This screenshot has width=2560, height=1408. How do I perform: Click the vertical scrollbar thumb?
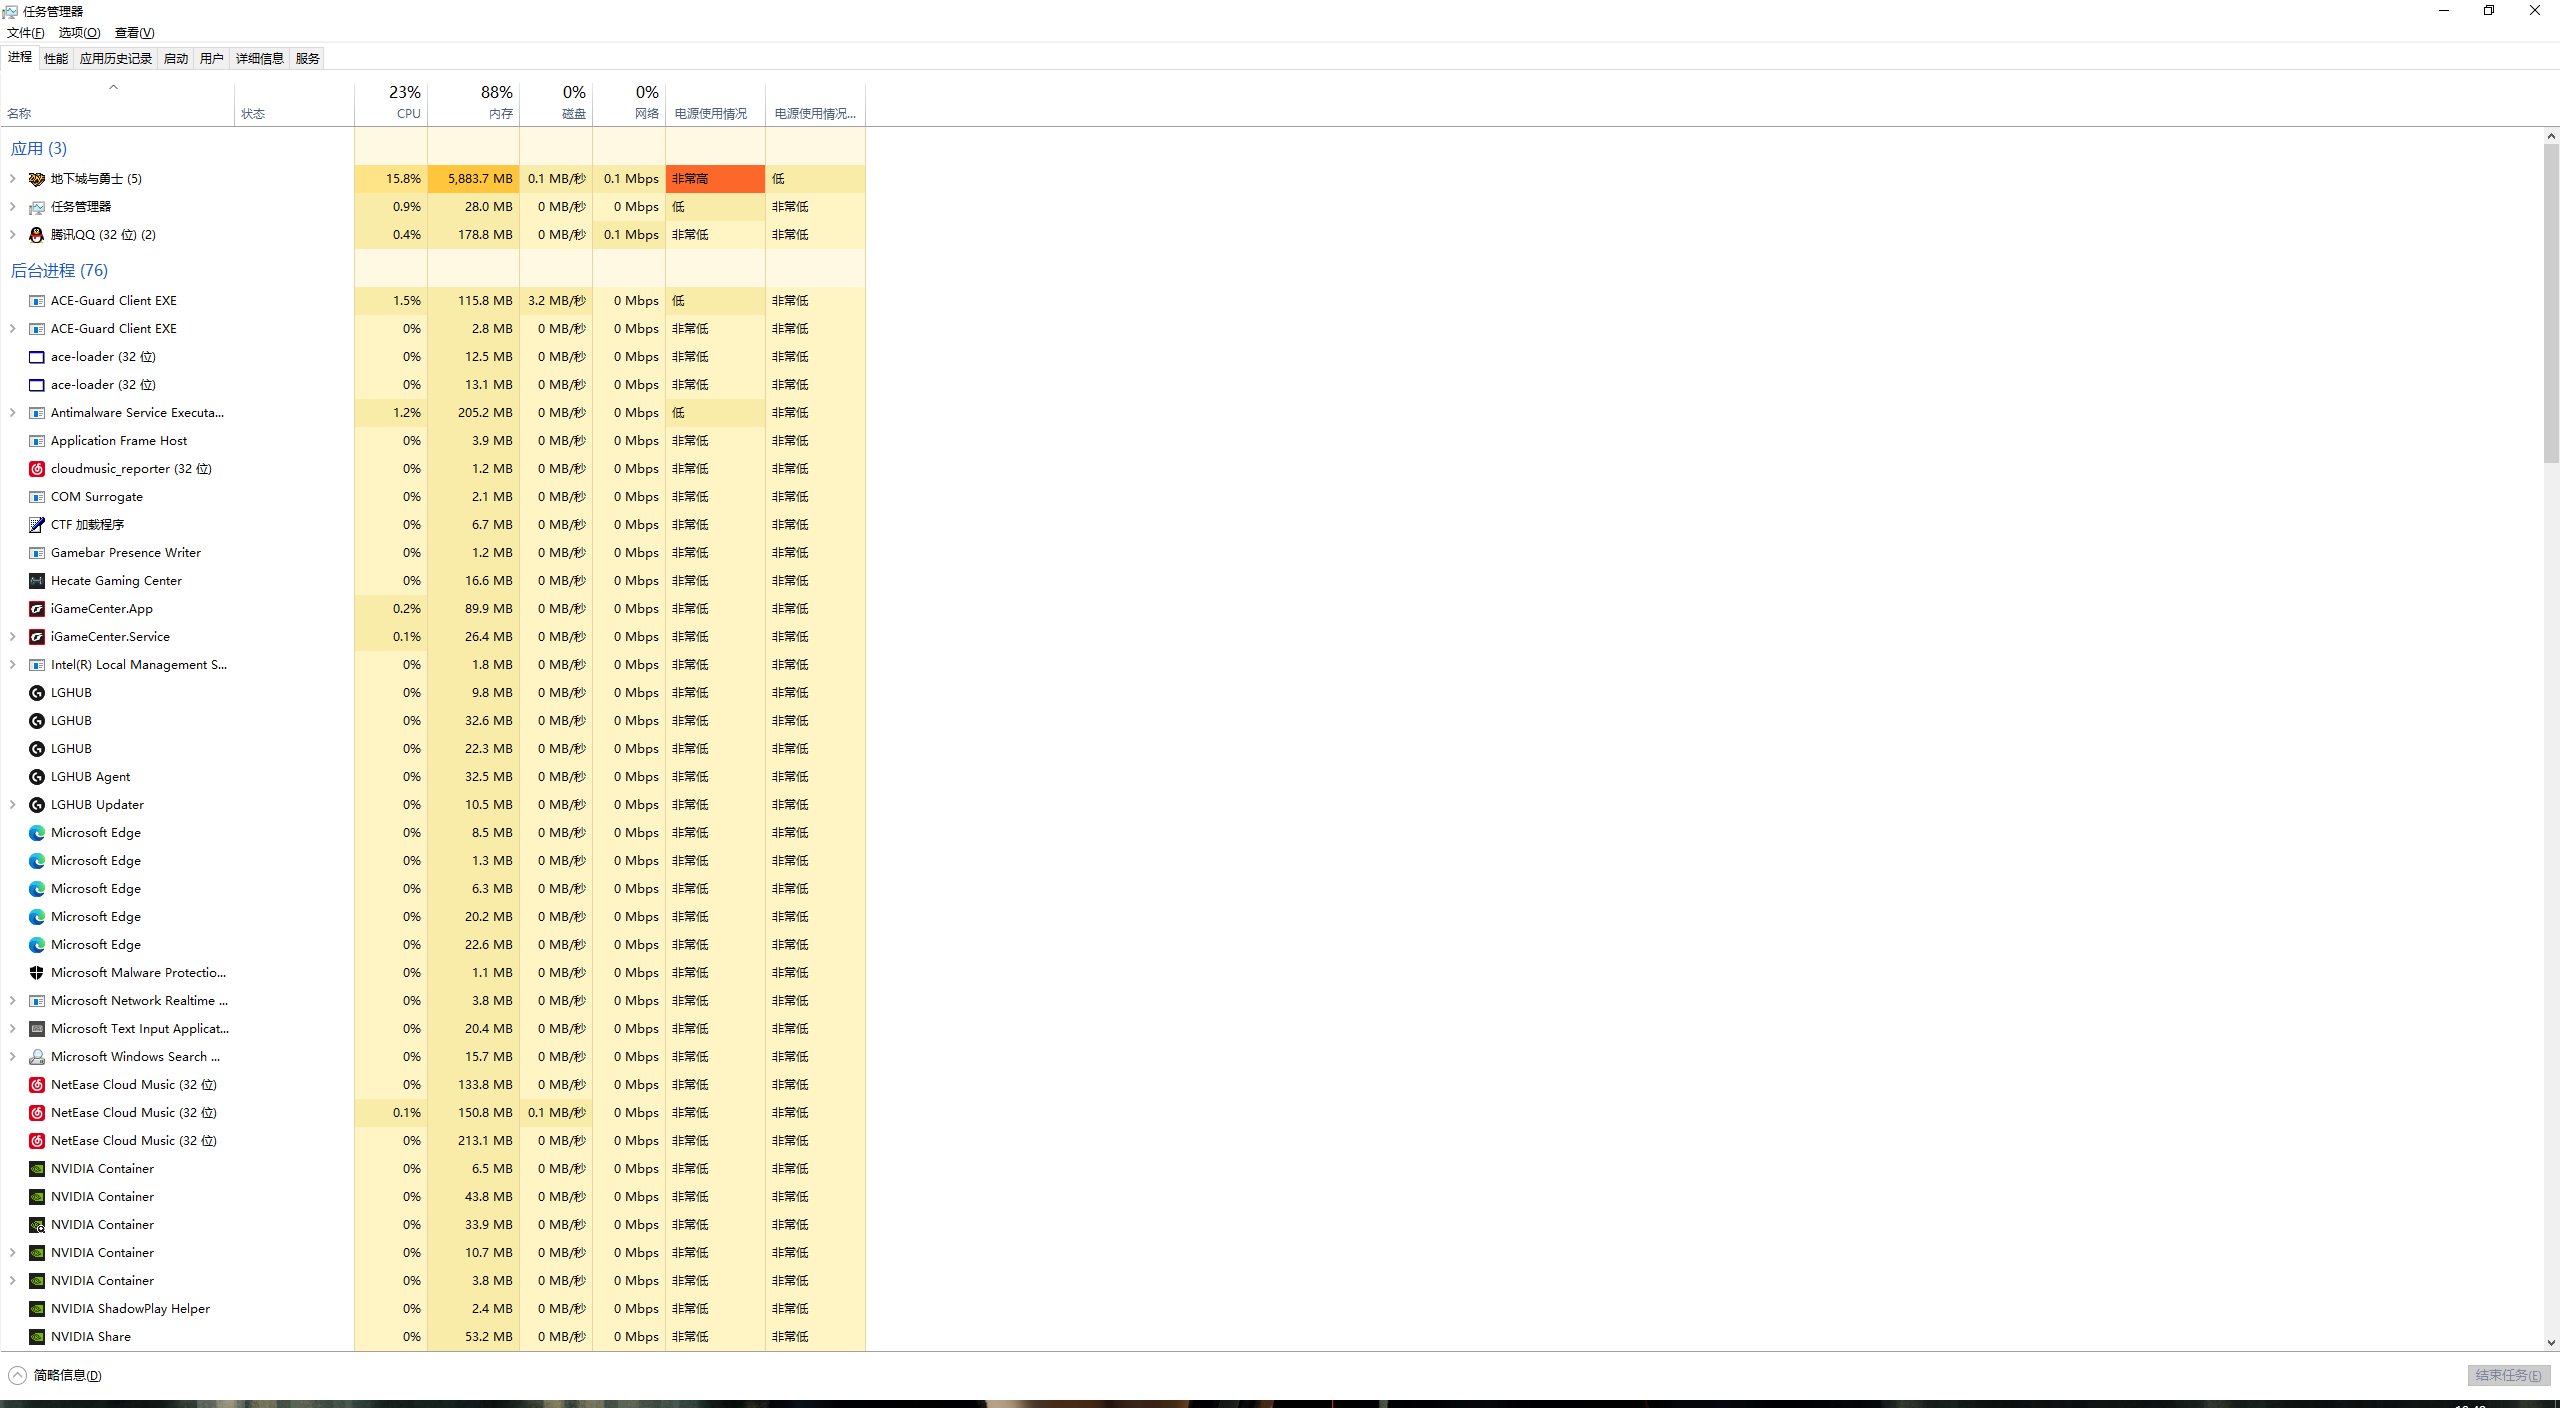click(x=2551, y=302)
